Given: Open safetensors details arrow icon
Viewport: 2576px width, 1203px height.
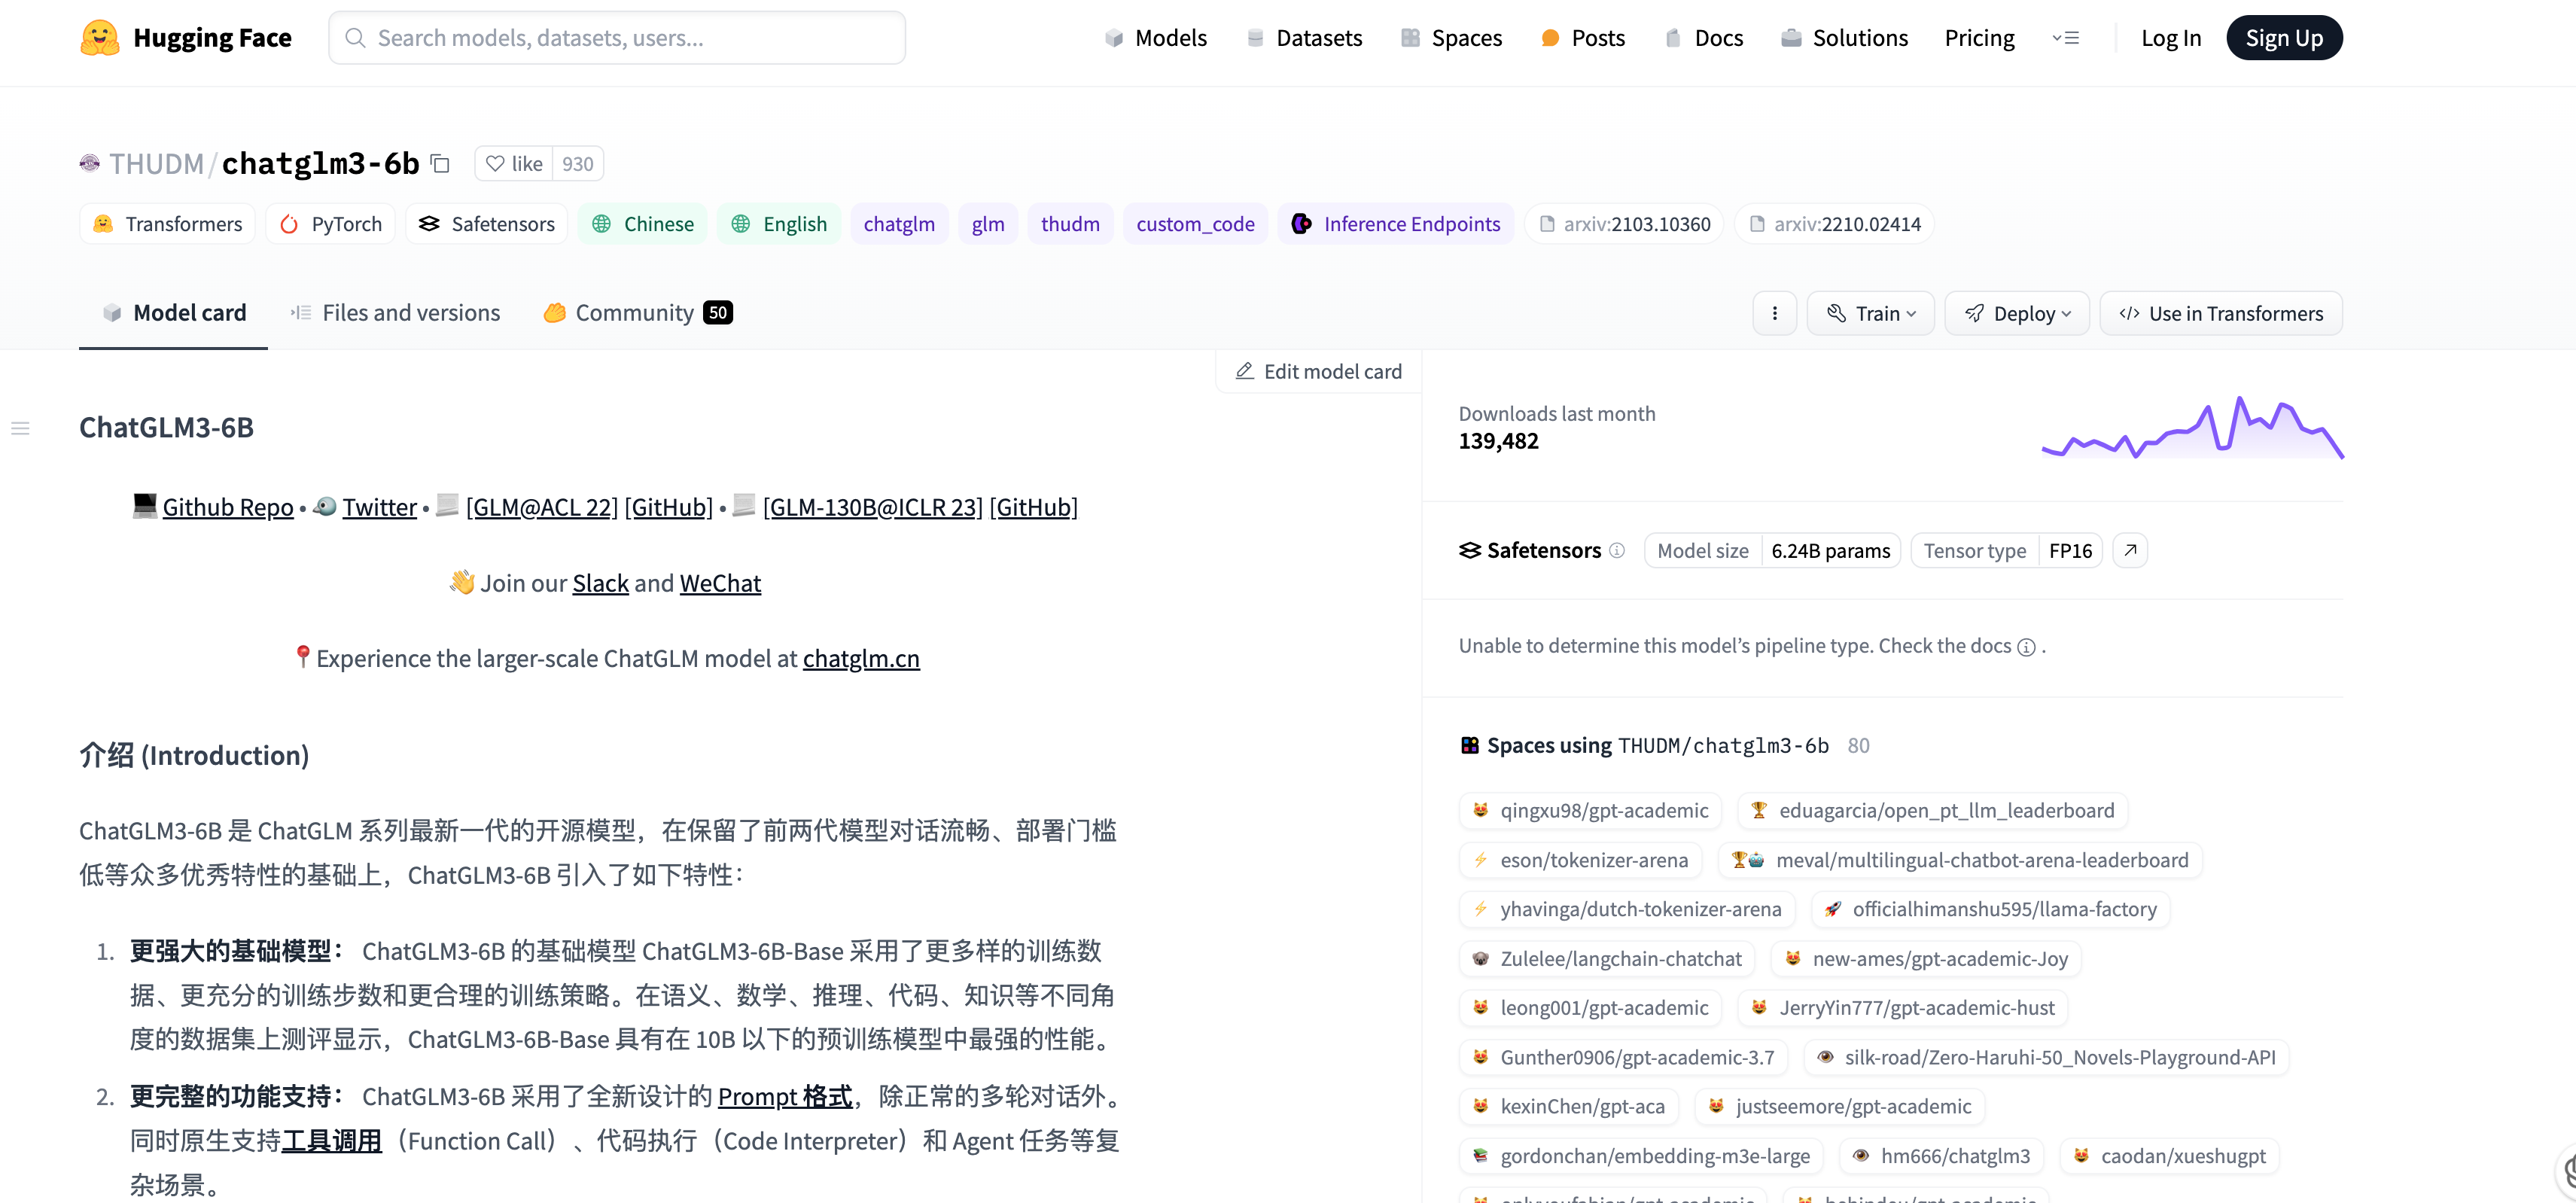Looking at the screenshot, I should [x=2130, y=550].
